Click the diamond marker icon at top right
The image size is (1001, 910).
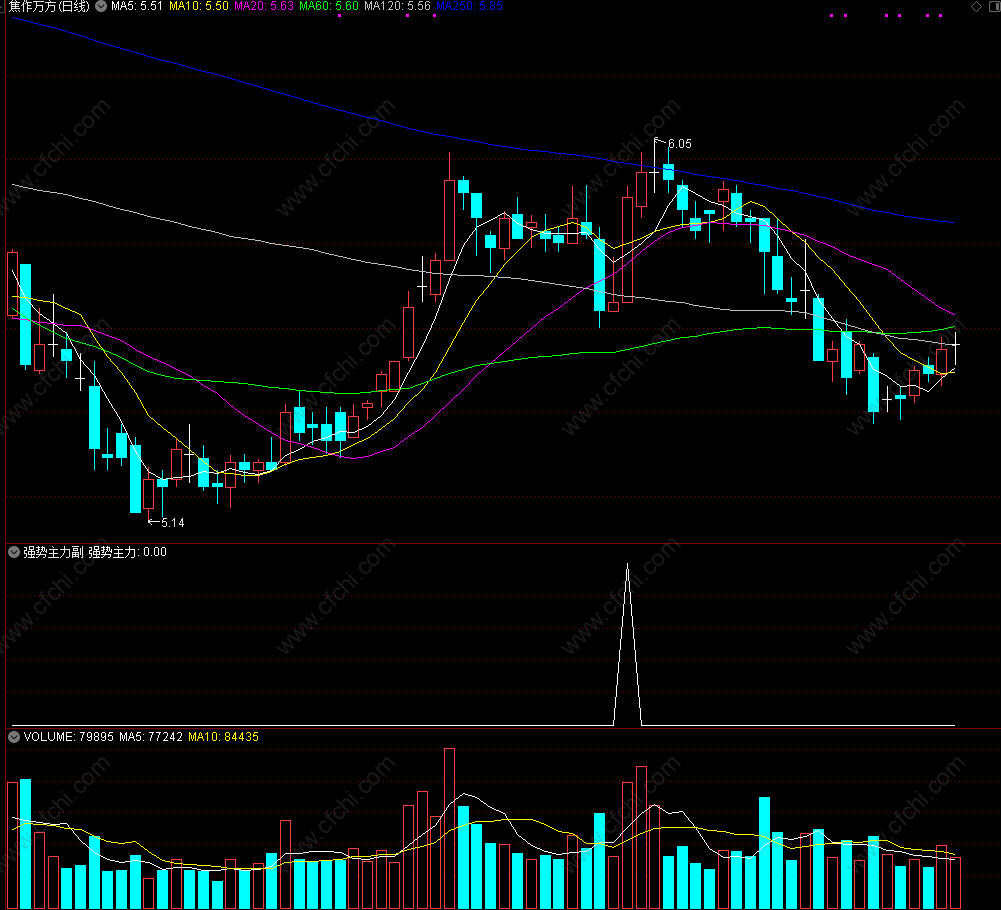click(x=976, y=6)
